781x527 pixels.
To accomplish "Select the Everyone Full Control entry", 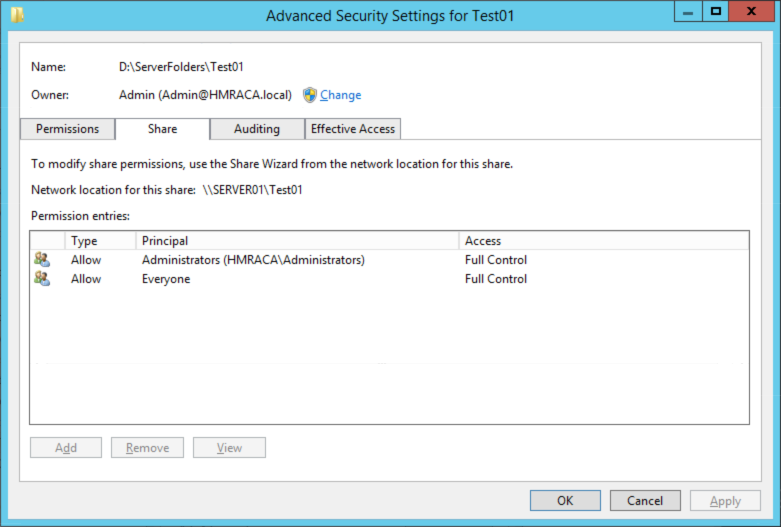I will pyautogui.click(x=390, y=278).
